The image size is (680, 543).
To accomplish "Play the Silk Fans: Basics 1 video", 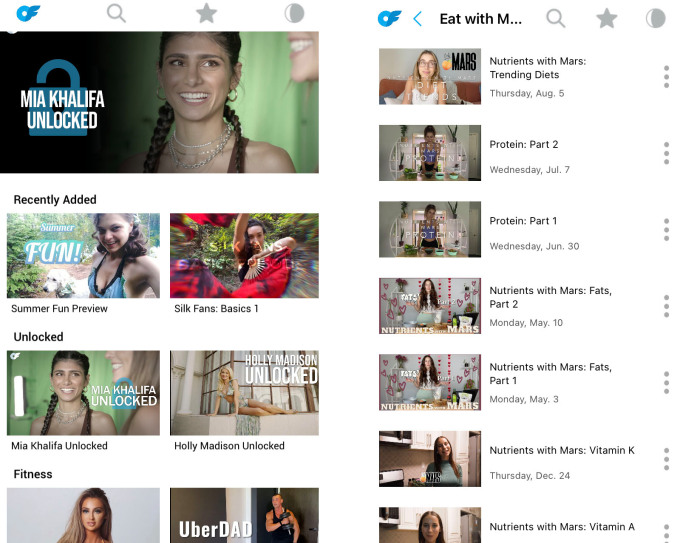I will tap(244, 255).
